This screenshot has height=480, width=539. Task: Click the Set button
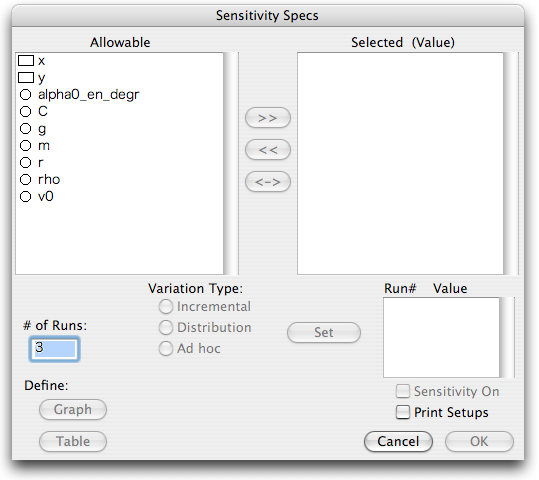pyautogui.click(x=324, y=332)
